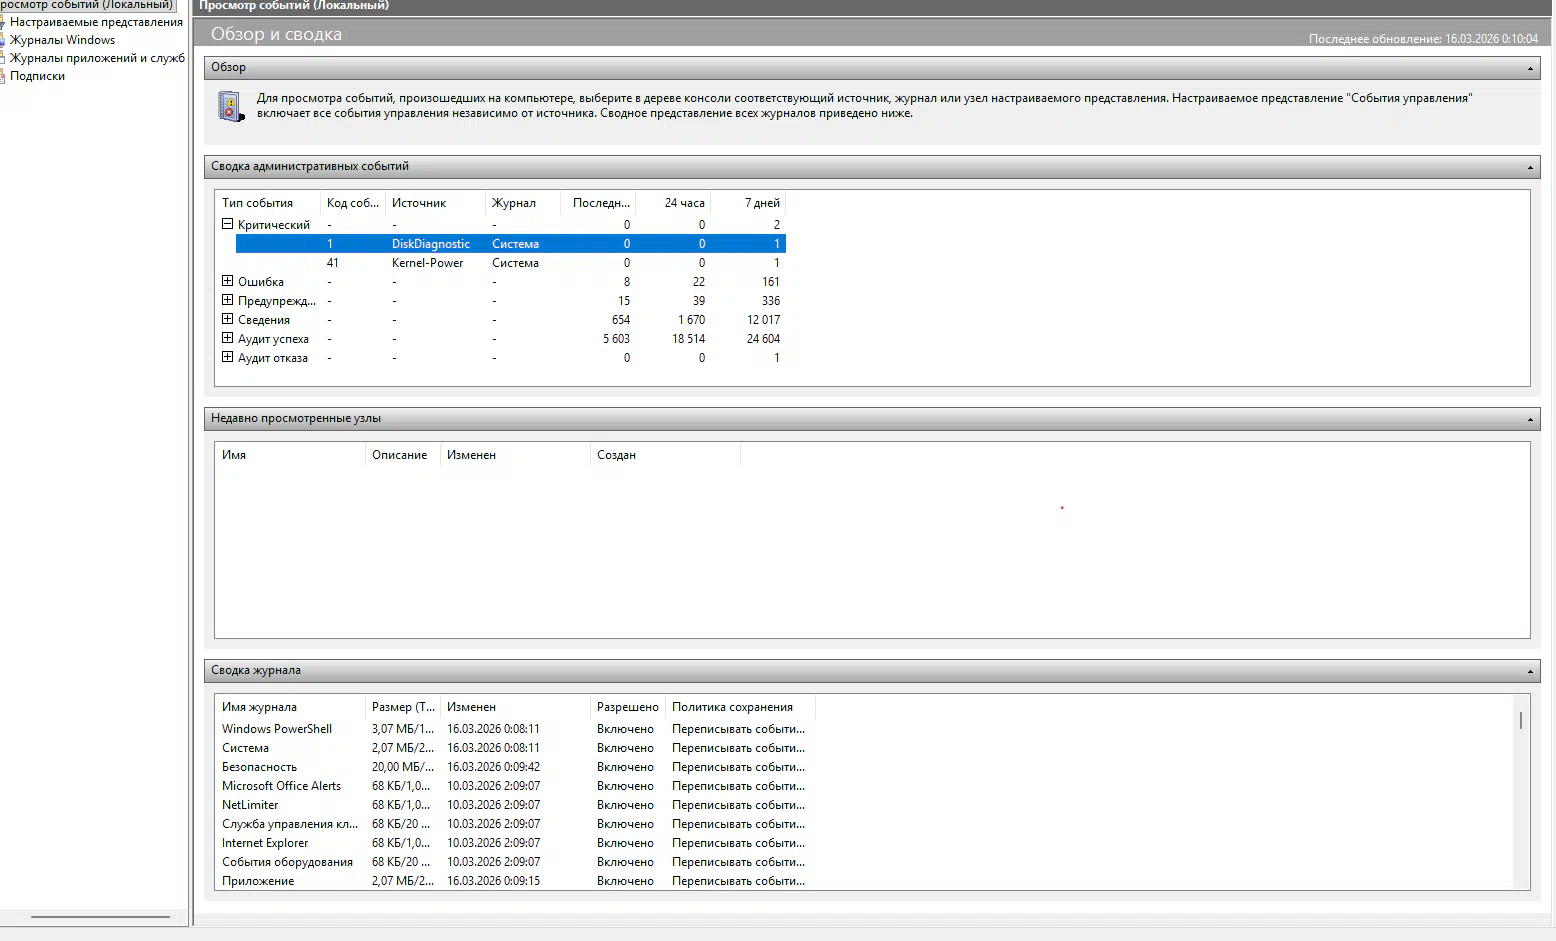Image resolution: width=1556 pixels, height=941 pixels.
Task: Expand the Аудит отказа row
Action: (227, 357)
